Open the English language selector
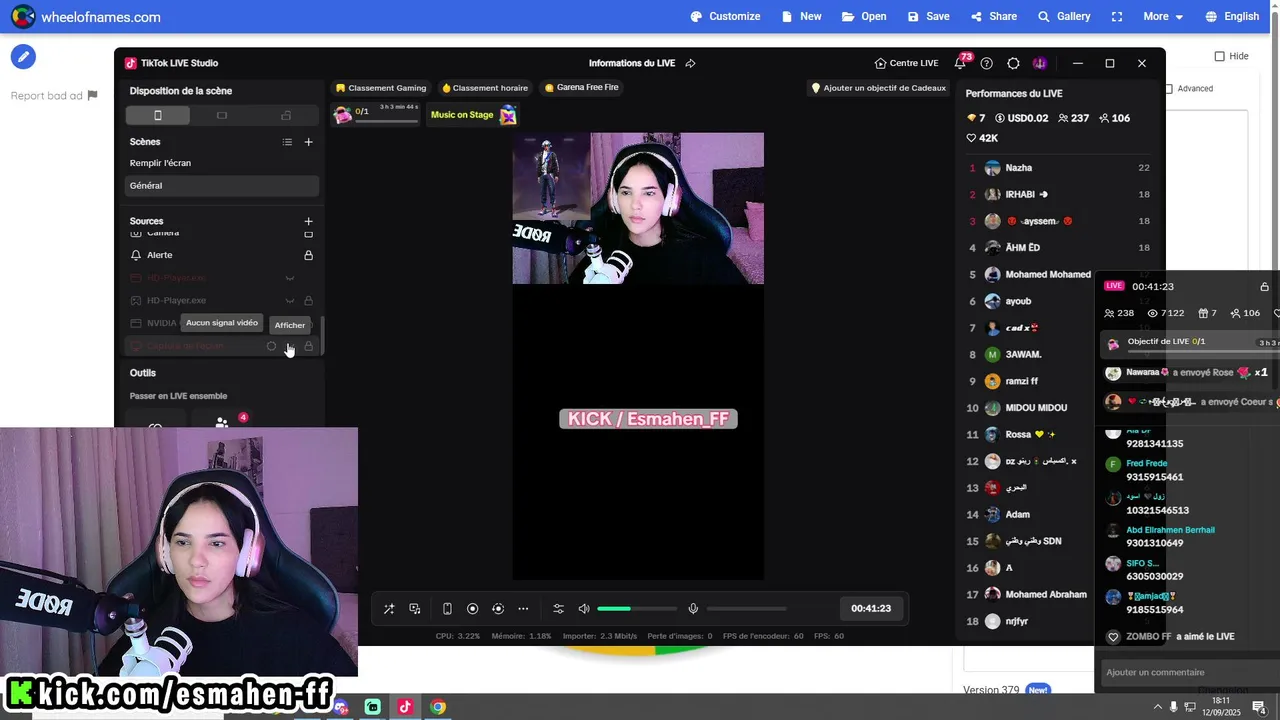1280x720 pixels. 1232,16
